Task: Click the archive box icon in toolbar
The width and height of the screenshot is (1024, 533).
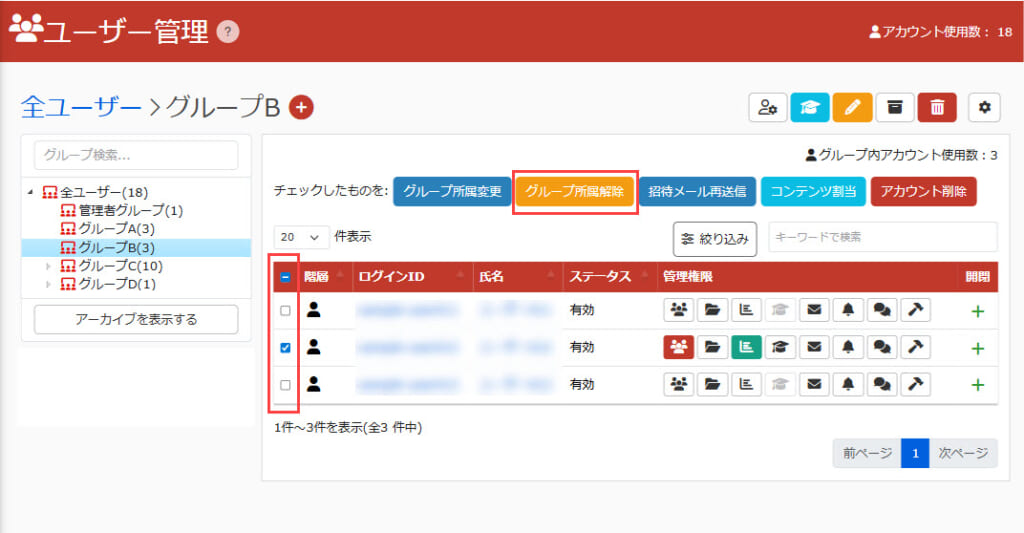Action: [x=895, y=107]
